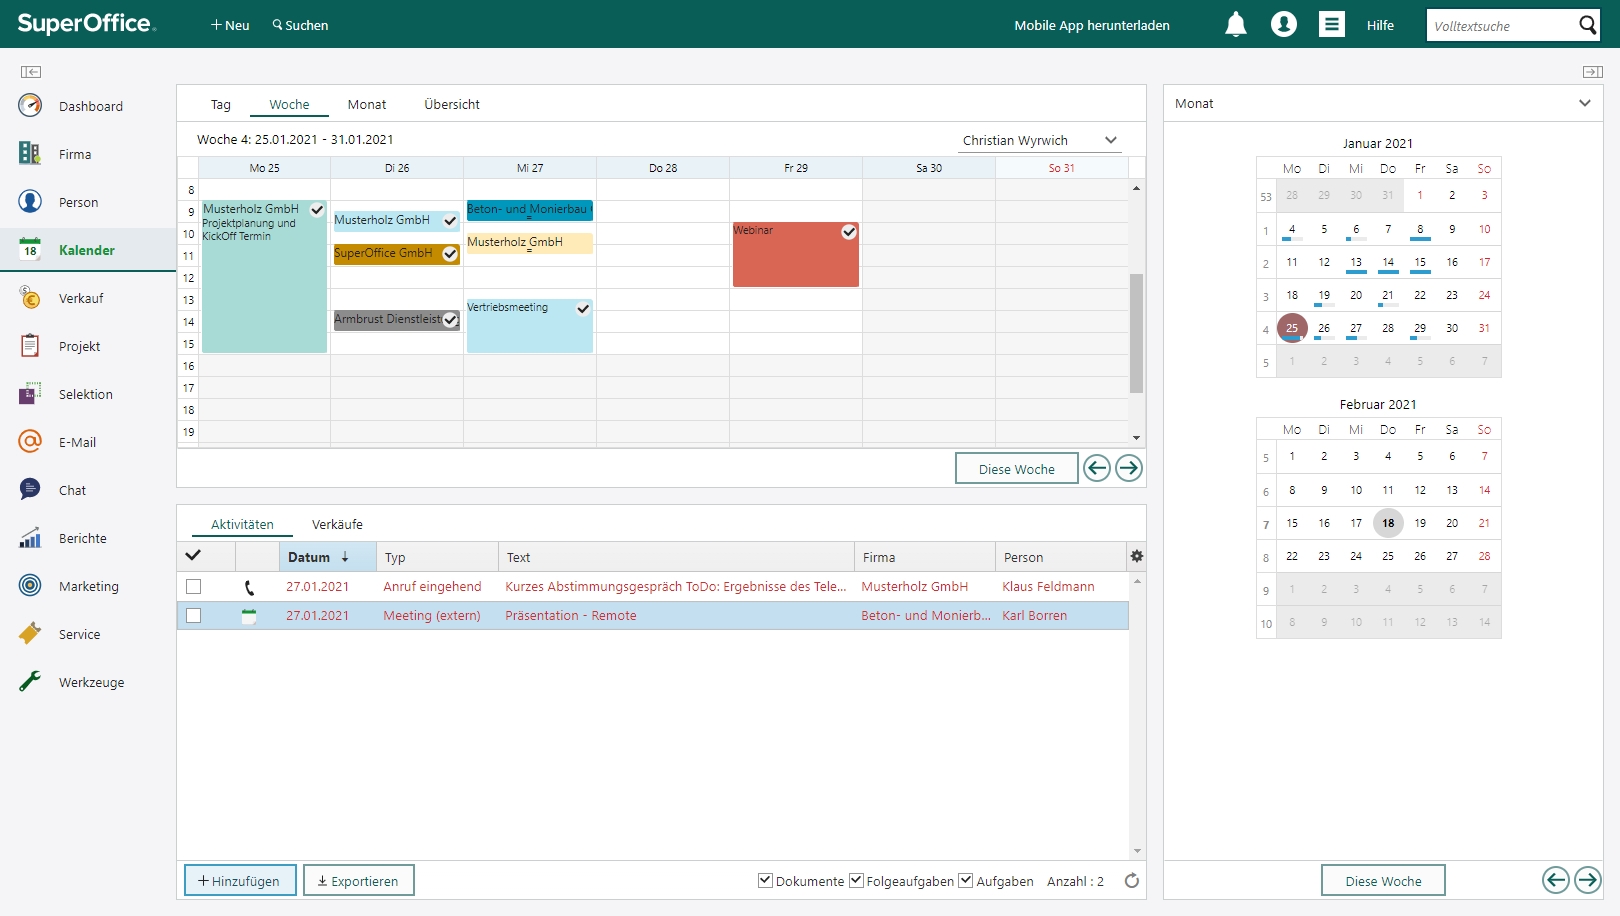Open Karl Borren in Person column
This screenshot has height=916, width=1620.
[1035, 616]
